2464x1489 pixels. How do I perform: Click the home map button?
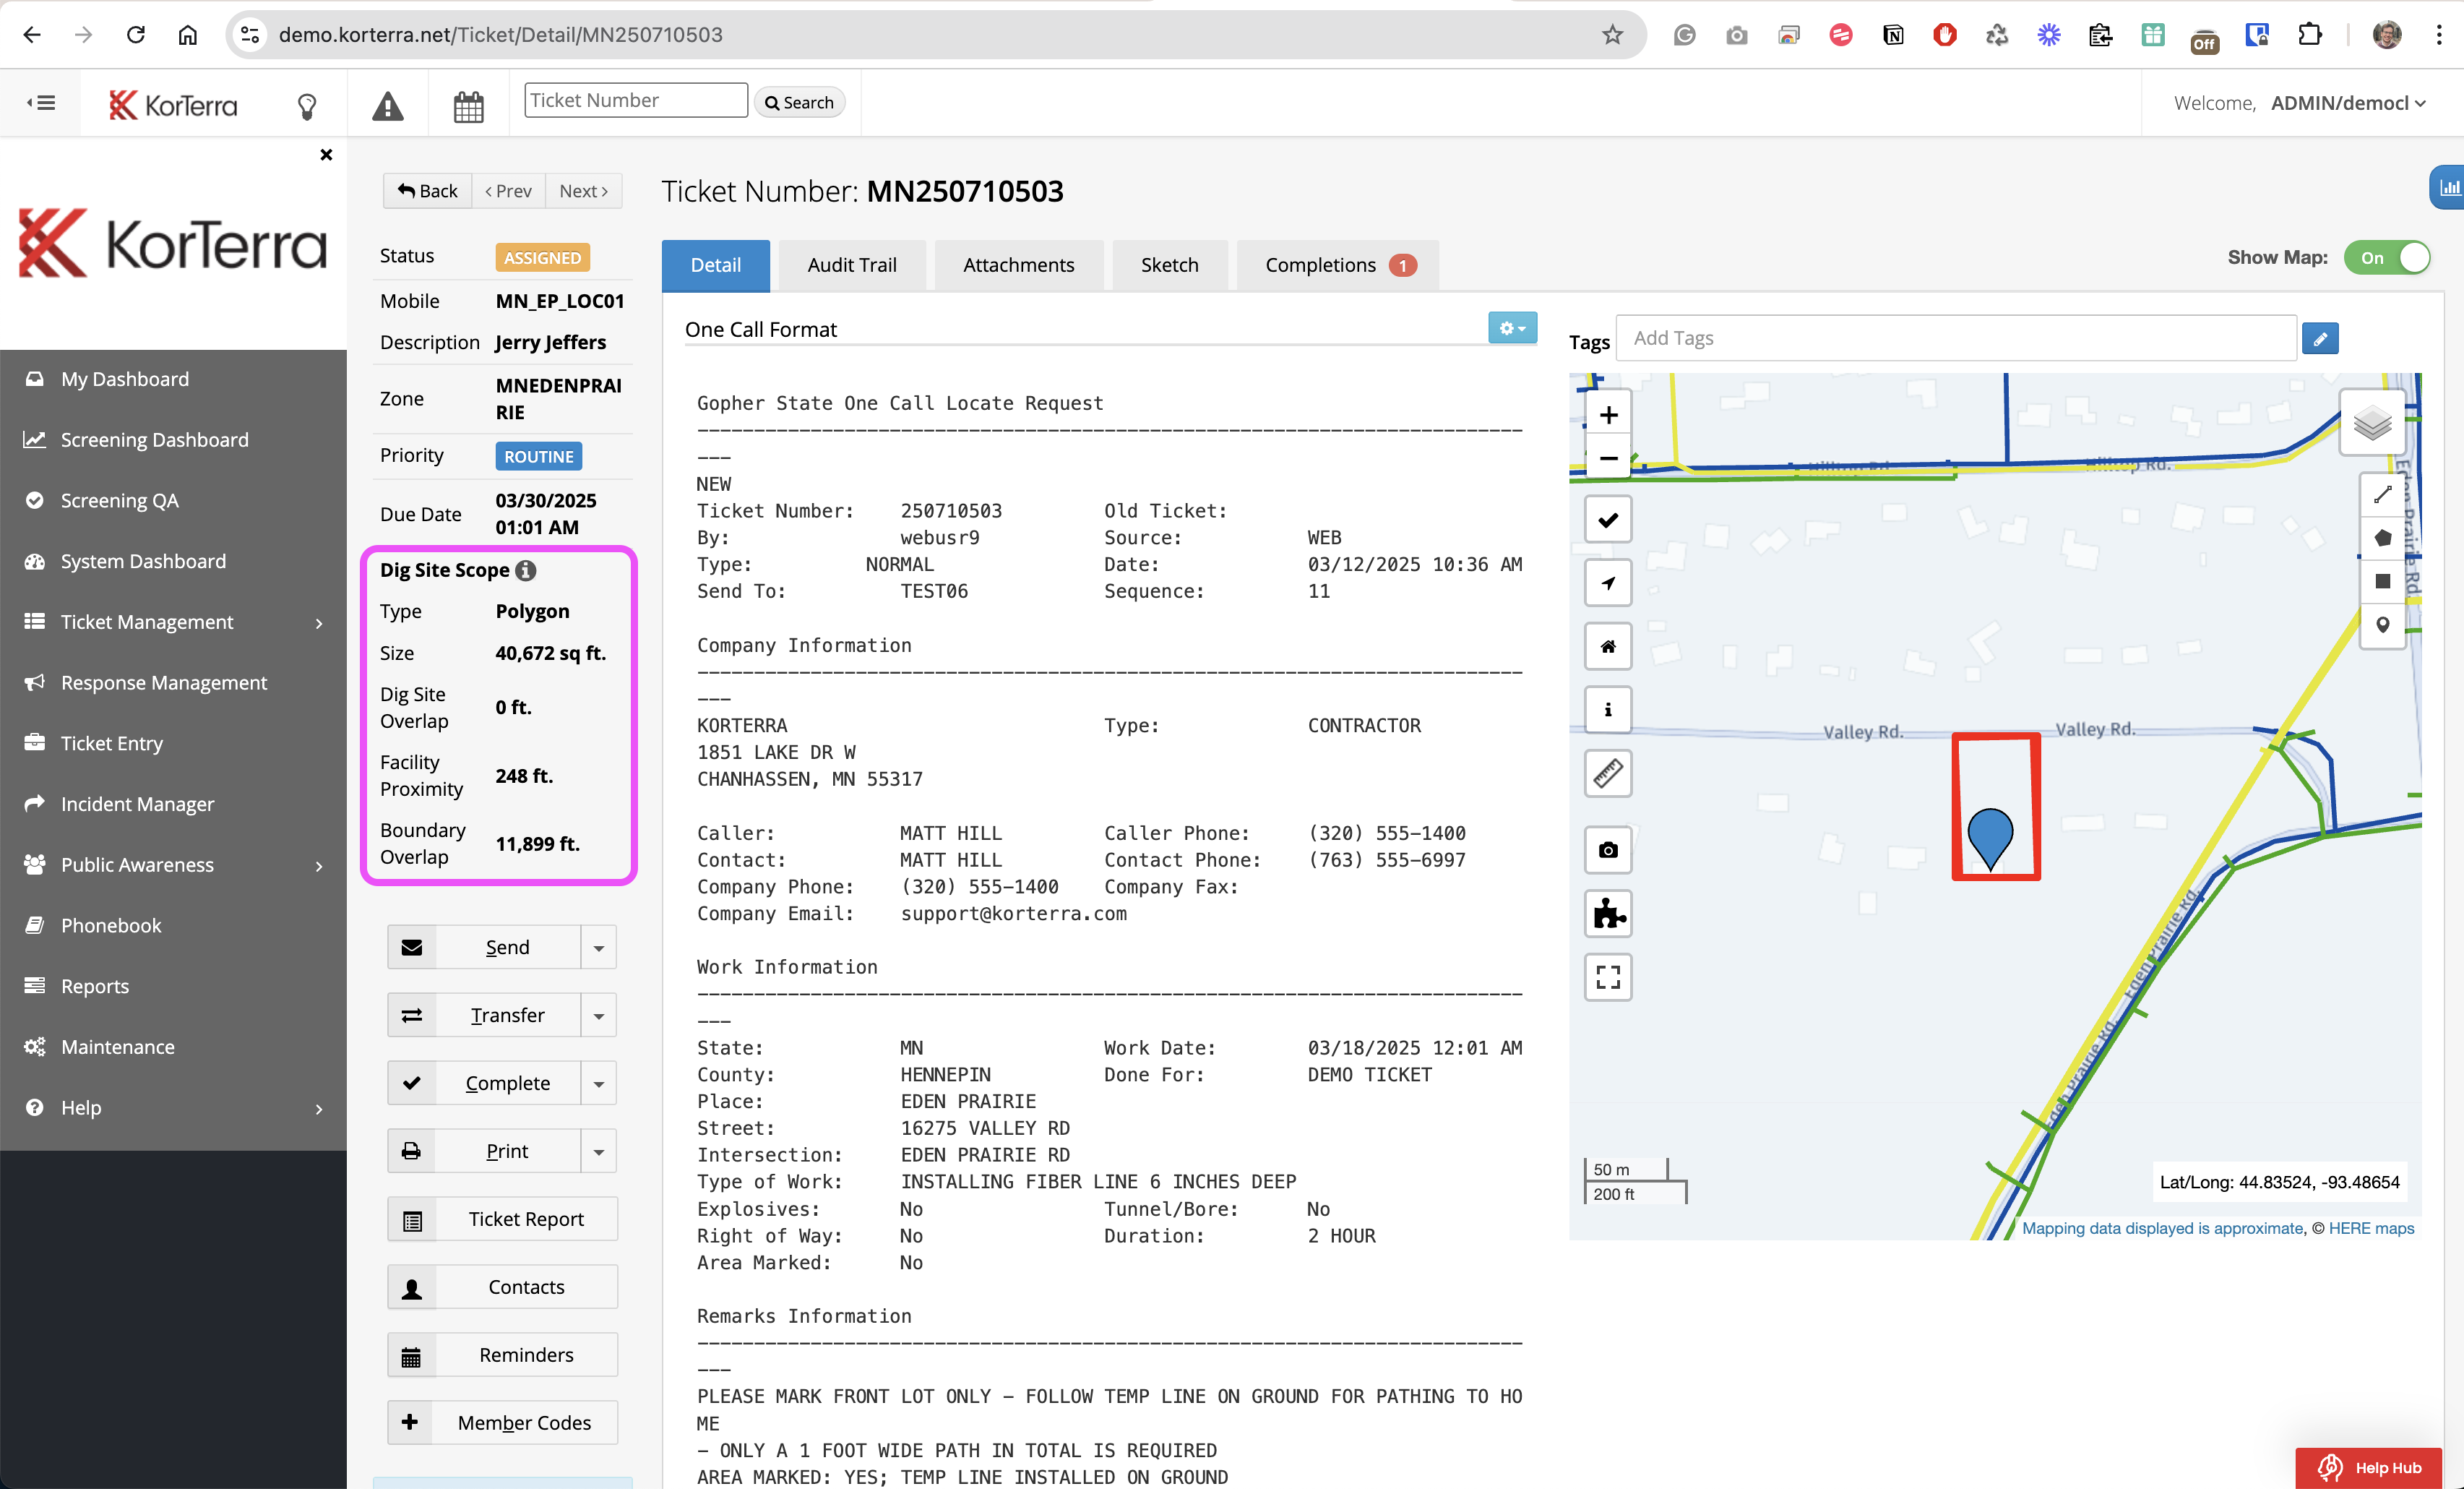pyautogui.click(x=1608, y=646)
